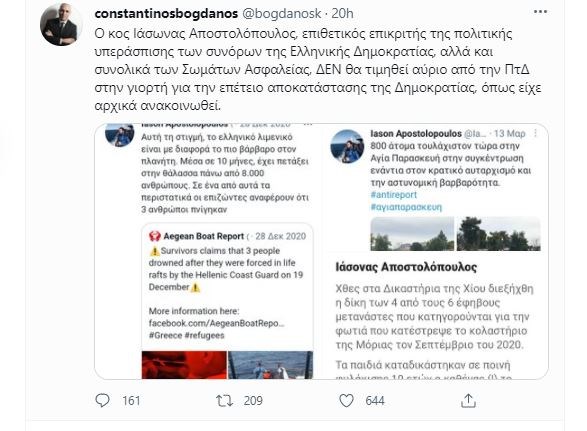This screenshot has width=587, height=431.
Task: Open the @bogdanosk handle
Action: tap(282, 13)
